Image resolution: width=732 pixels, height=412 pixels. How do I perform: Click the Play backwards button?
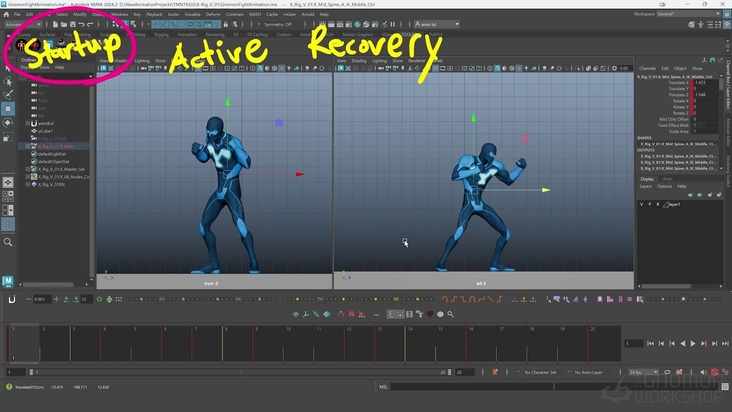(x=683, y=343)
